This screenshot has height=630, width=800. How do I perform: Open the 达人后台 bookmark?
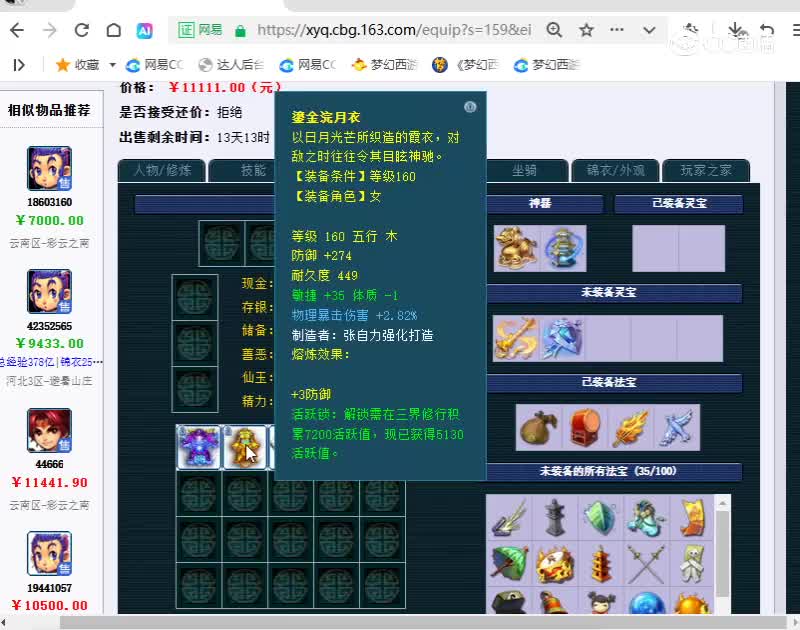(231, 65)
